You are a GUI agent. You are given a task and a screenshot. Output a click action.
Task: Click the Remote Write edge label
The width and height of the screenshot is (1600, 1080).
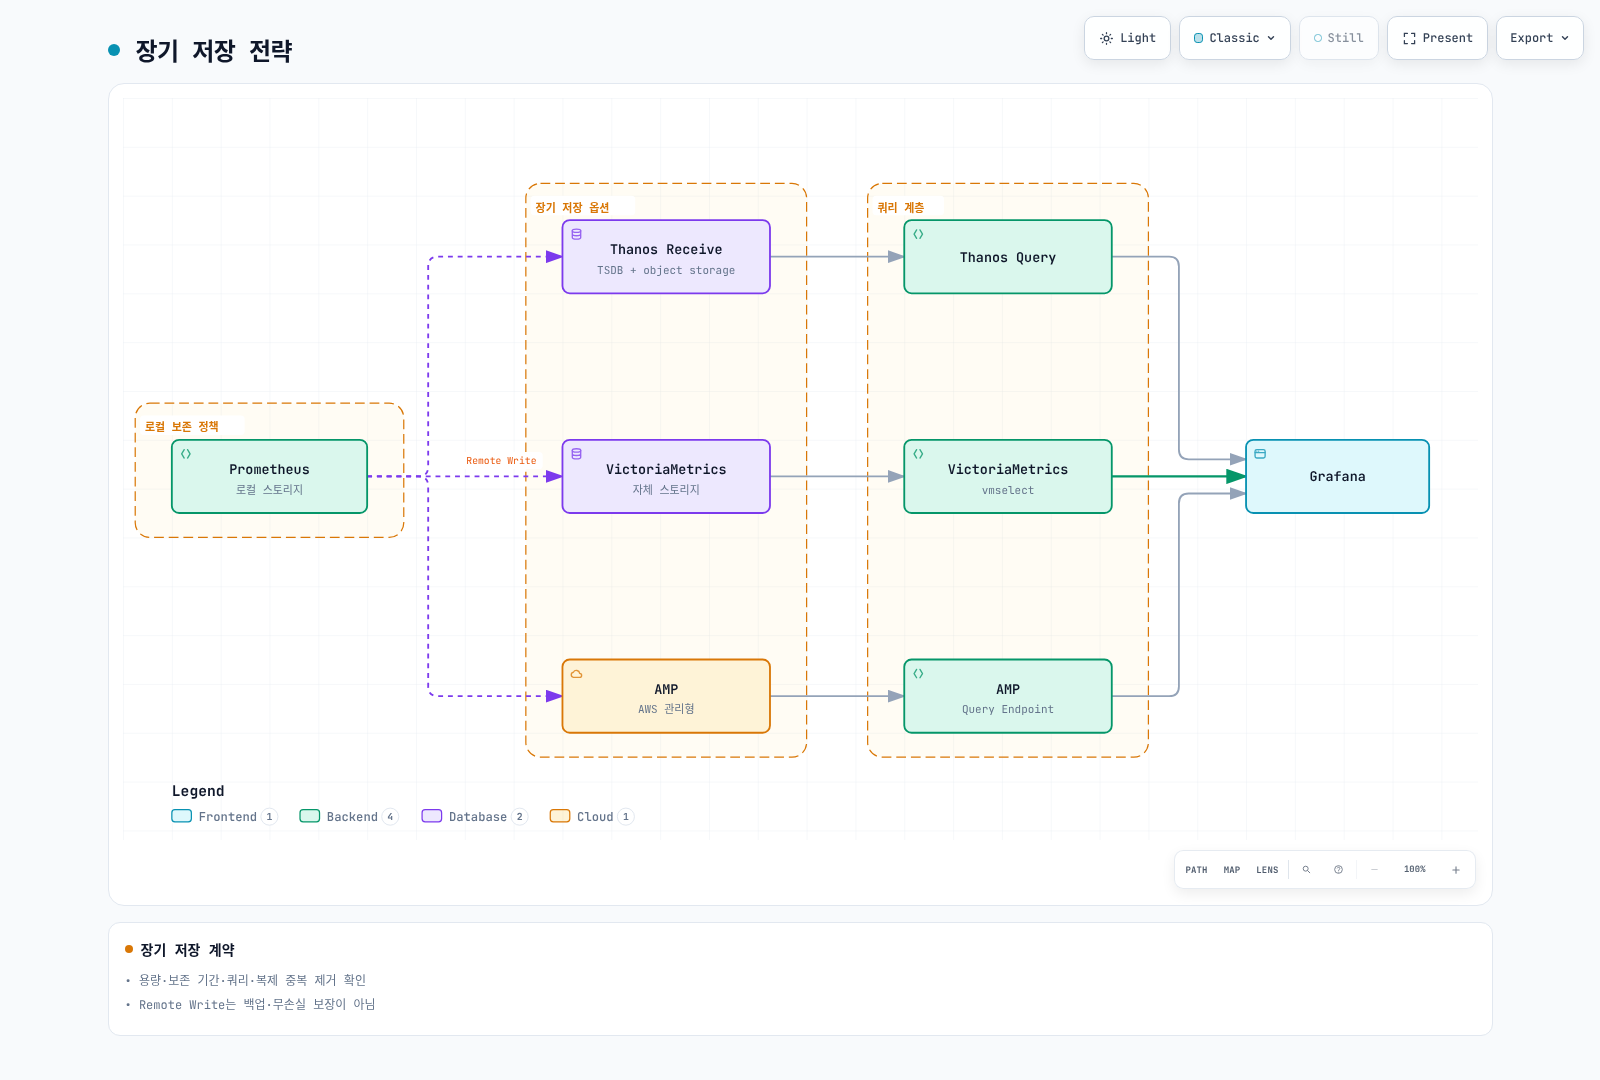(501, 461)
